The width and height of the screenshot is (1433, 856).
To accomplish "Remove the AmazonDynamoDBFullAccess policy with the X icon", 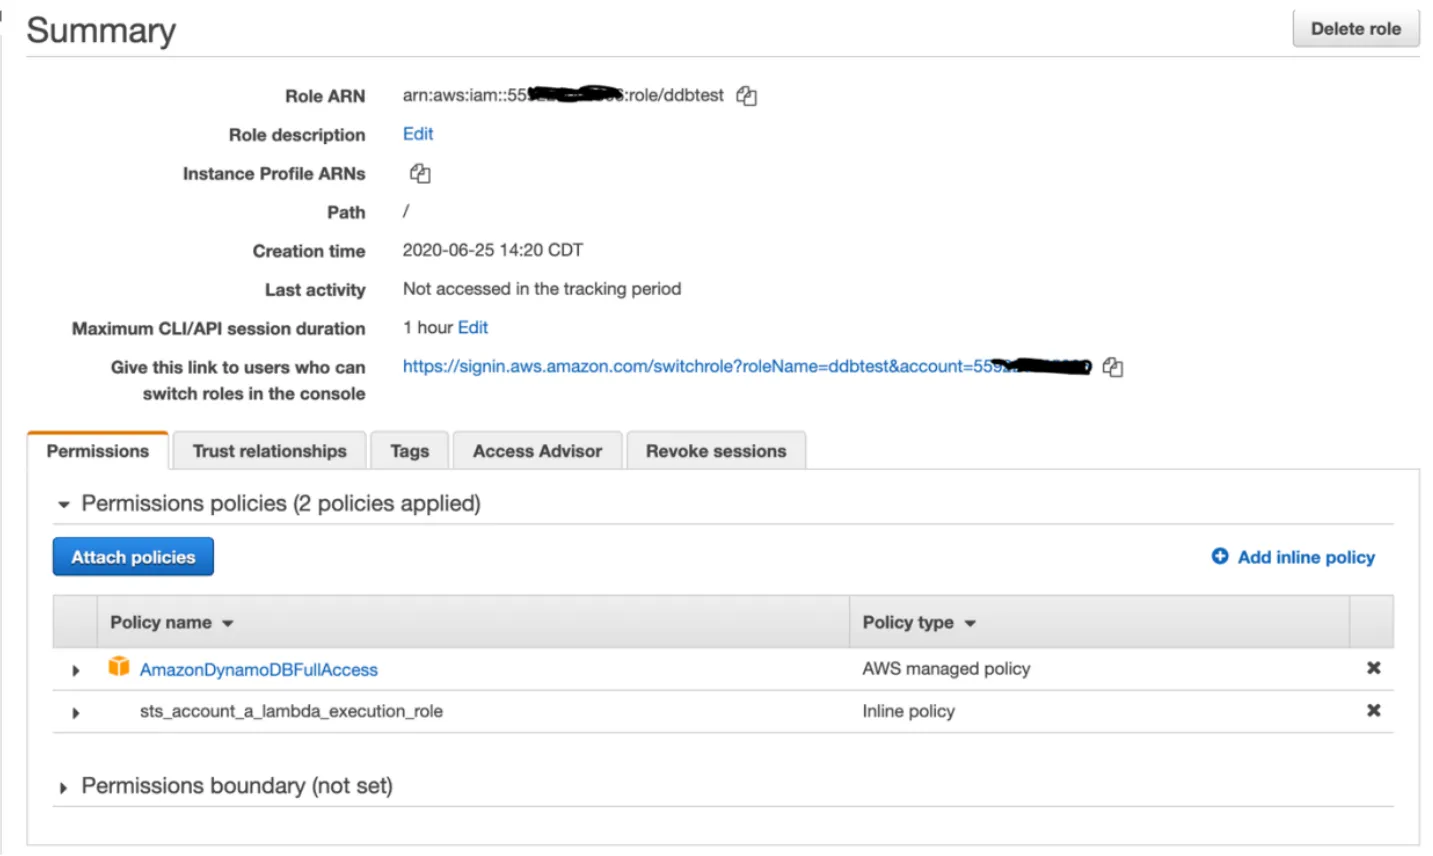I will [x=1373, y=668].
